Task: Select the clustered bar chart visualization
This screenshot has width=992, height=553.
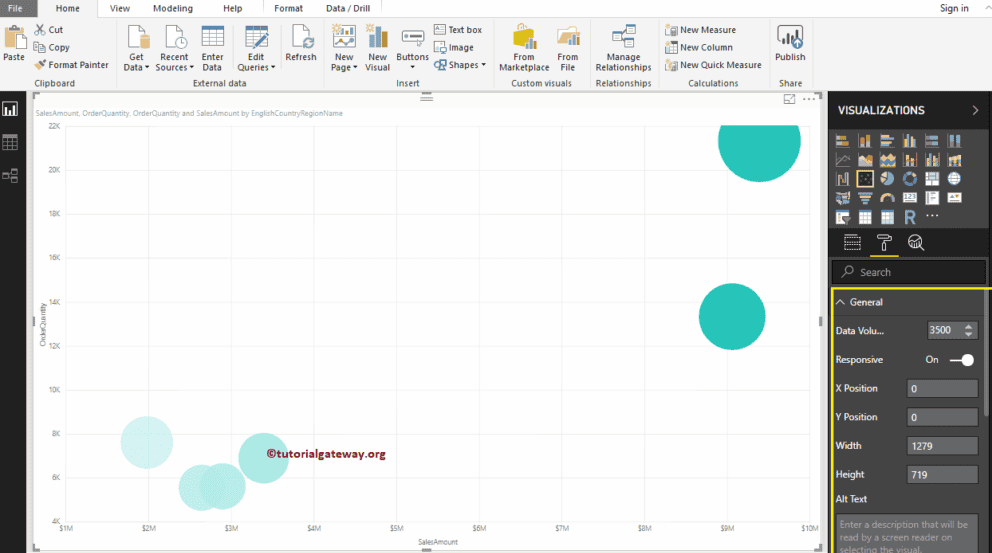Action: (x=887, y=141)
